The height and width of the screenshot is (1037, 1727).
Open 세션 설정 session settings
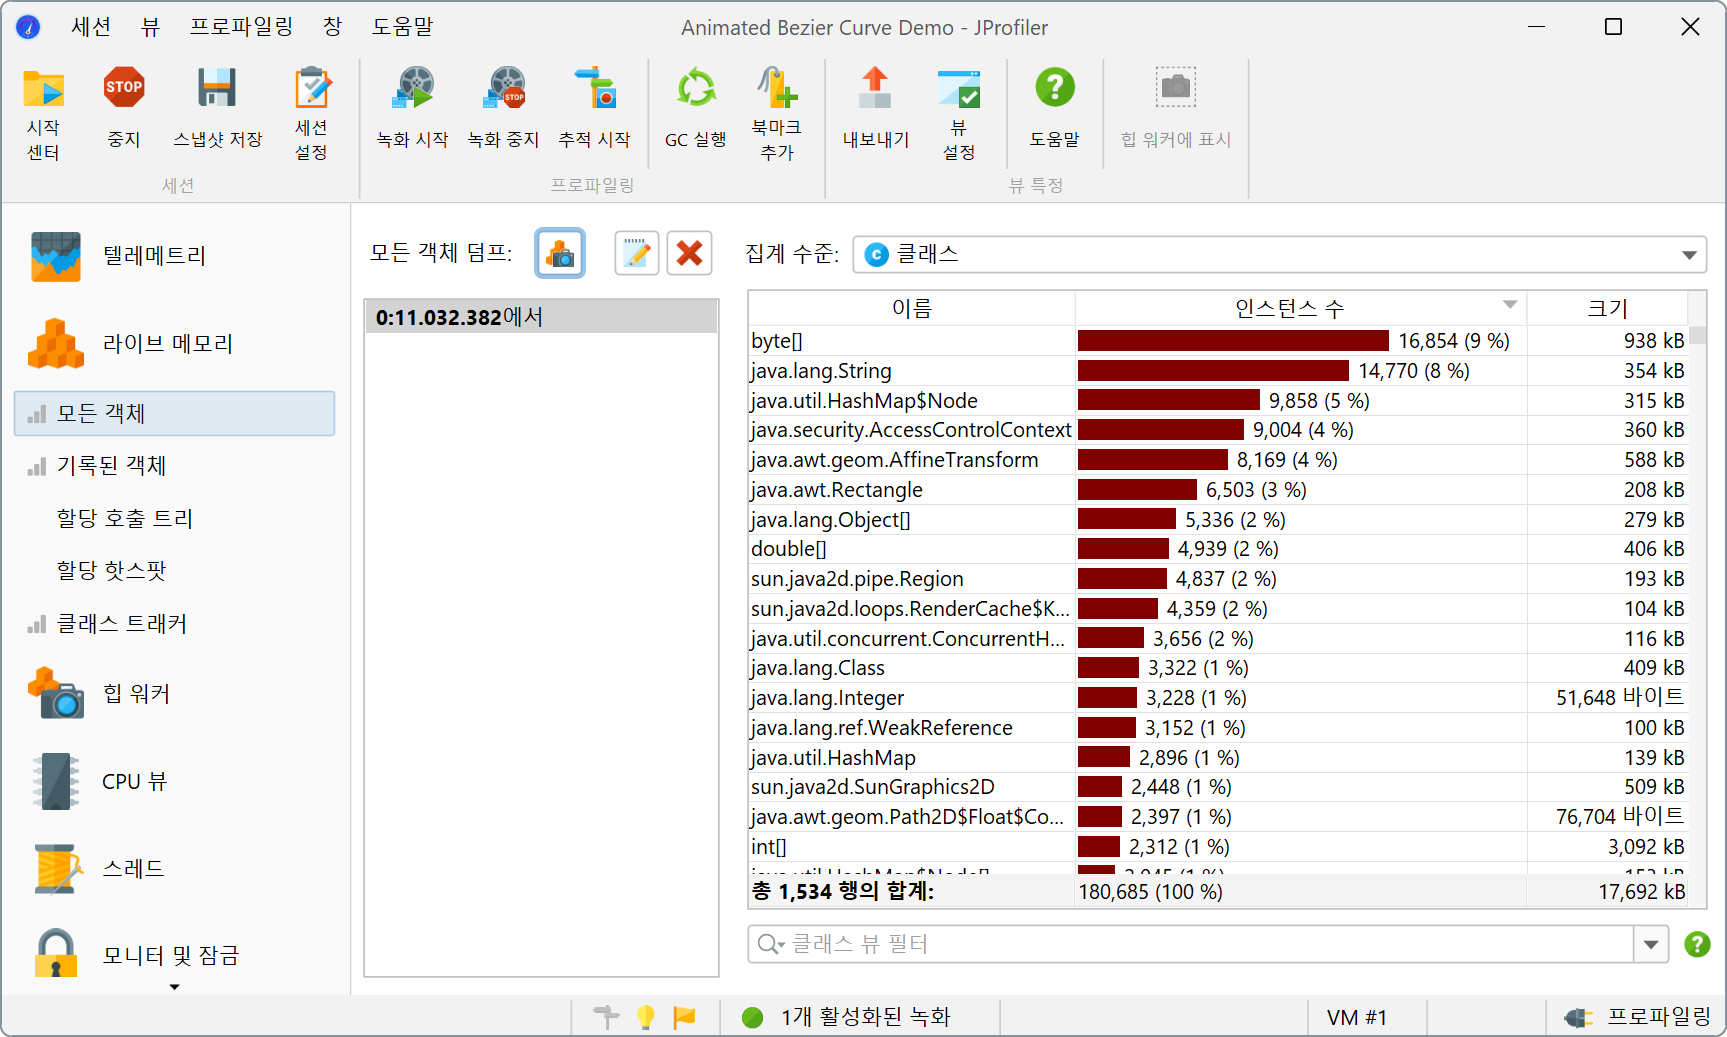click(312, 115)
